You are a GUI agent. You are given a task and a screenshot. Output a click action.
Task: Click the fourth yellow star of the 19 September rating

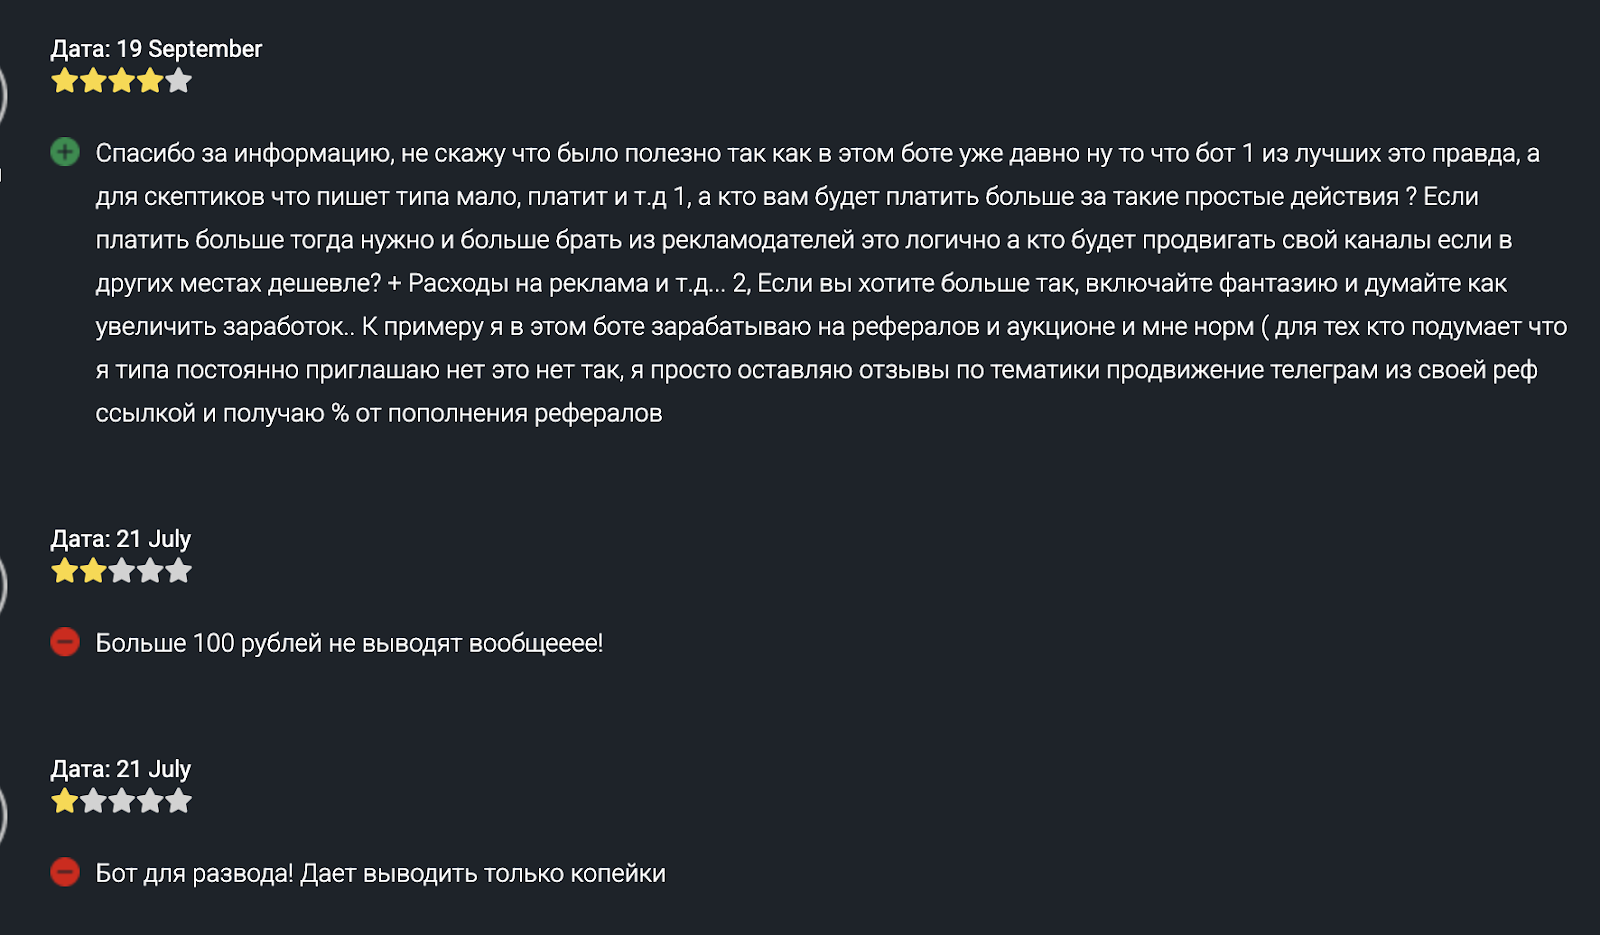coord(151,81)
